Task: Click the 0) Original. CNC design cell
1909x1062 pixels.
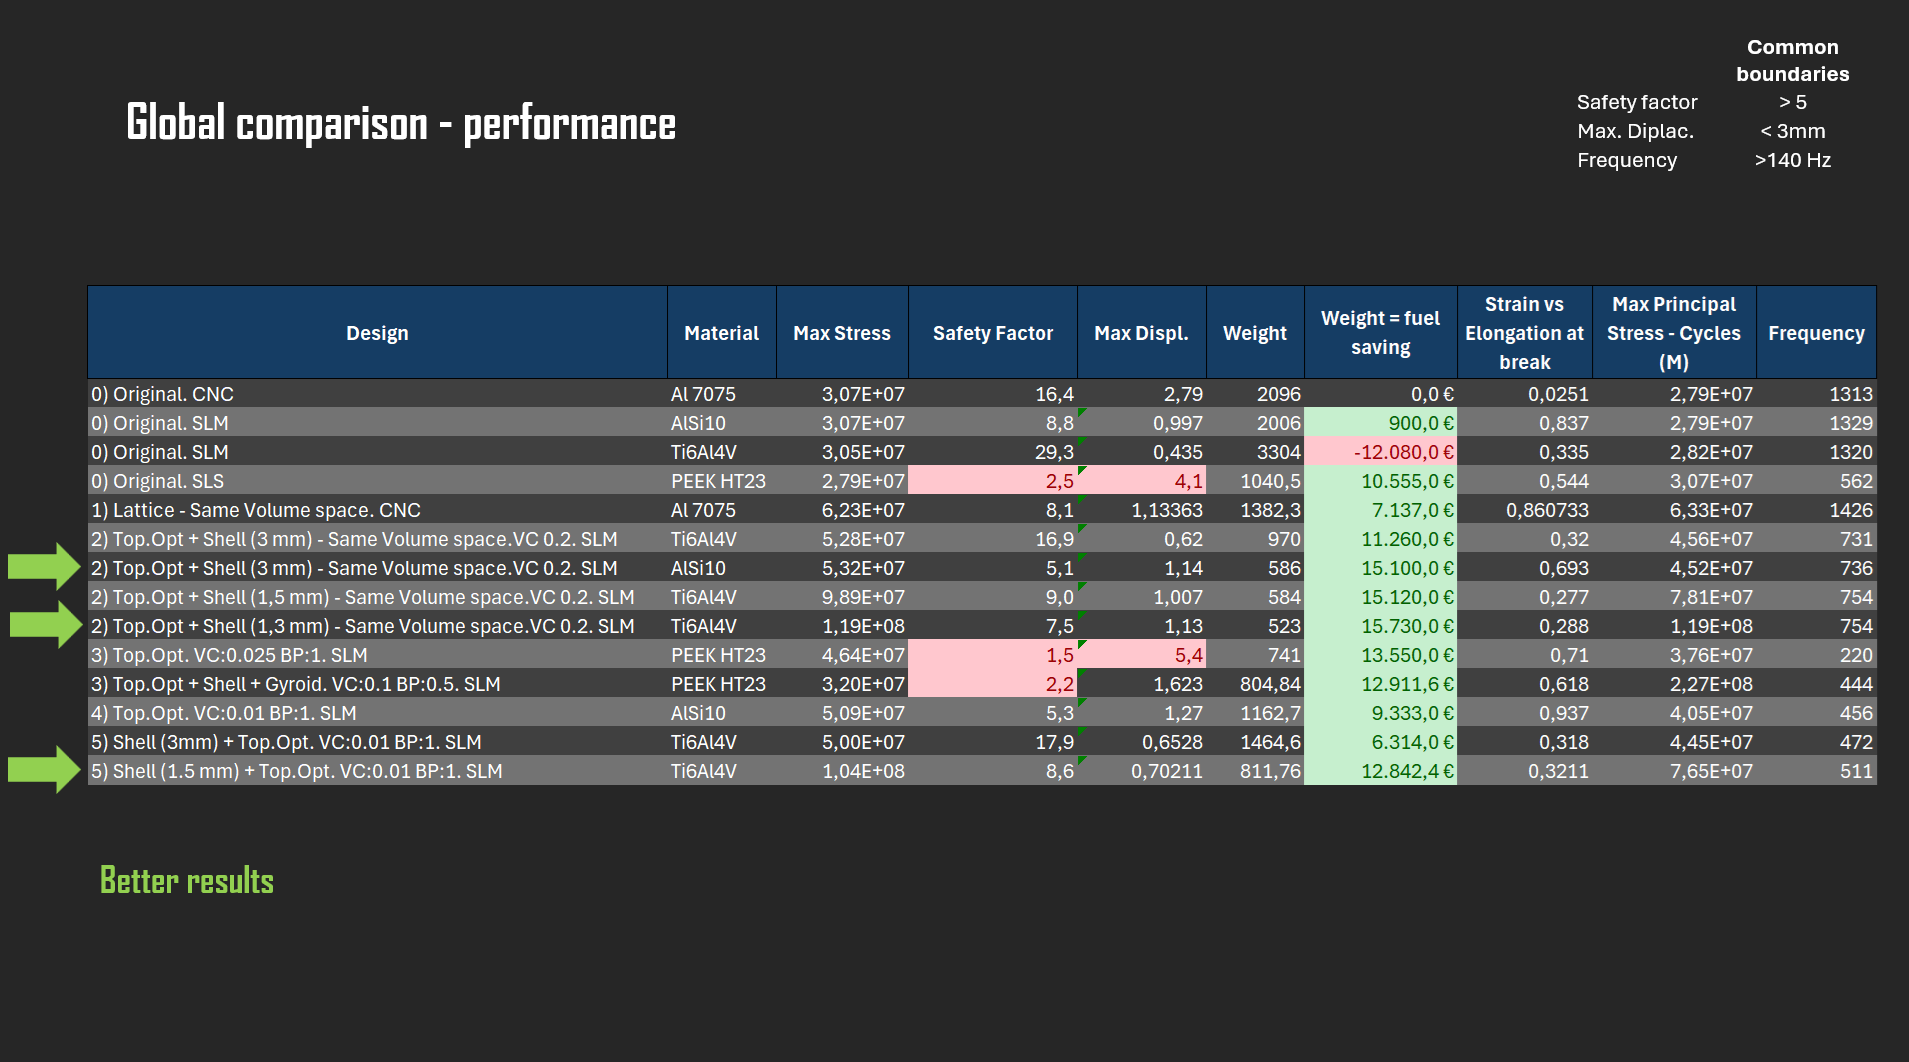Action: (377, 394)
